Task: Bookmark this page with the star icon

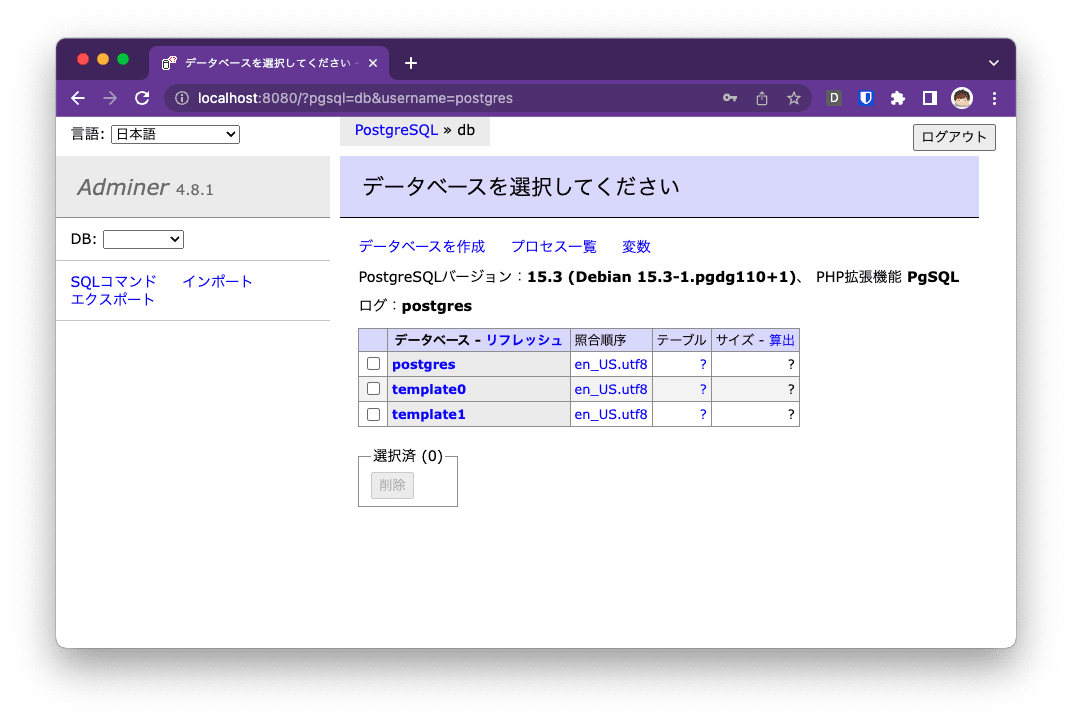Action: pyautogui.click(x=793, y=98)
